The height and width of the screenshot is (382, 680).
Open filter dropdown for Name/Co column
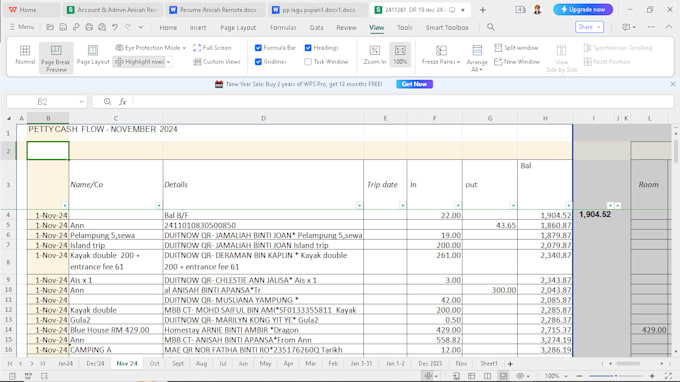coord(158,206)
